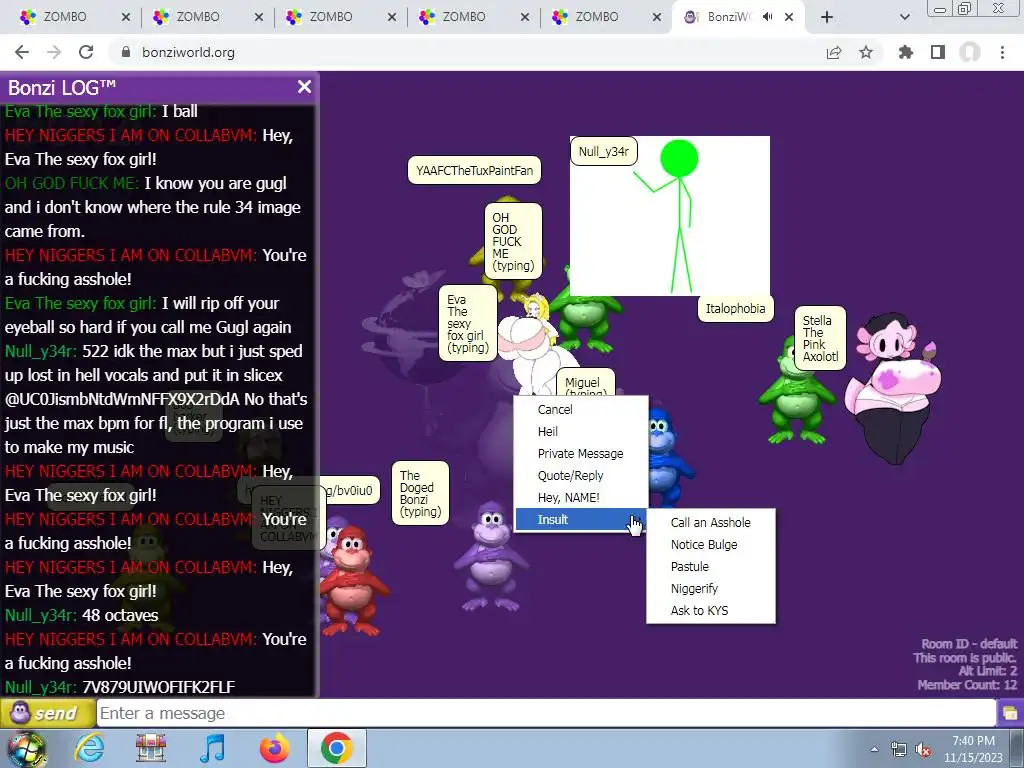Open the taskbar icon next to Internet Explorer
This screenshot has width=1024, height=768.
pyautogui.click(x=151, y=748)
